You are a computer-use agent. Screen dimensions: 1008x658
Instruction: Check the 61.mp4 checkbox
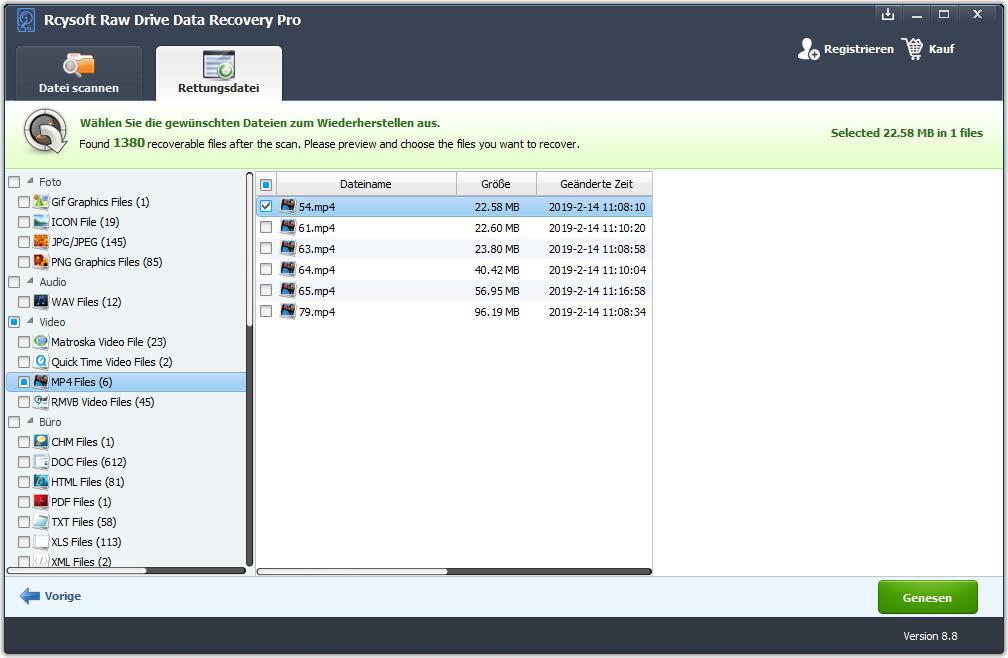click(x=266, y=227)
